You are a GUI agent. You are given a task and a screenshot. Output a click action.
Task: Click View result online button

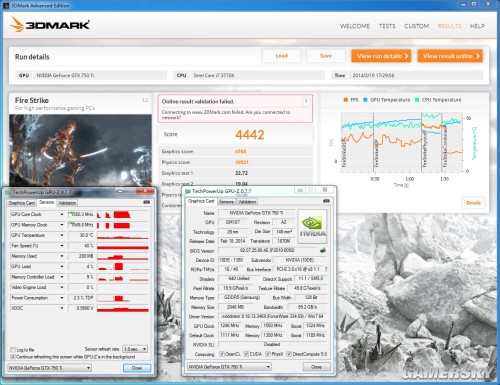coord(450,56)
